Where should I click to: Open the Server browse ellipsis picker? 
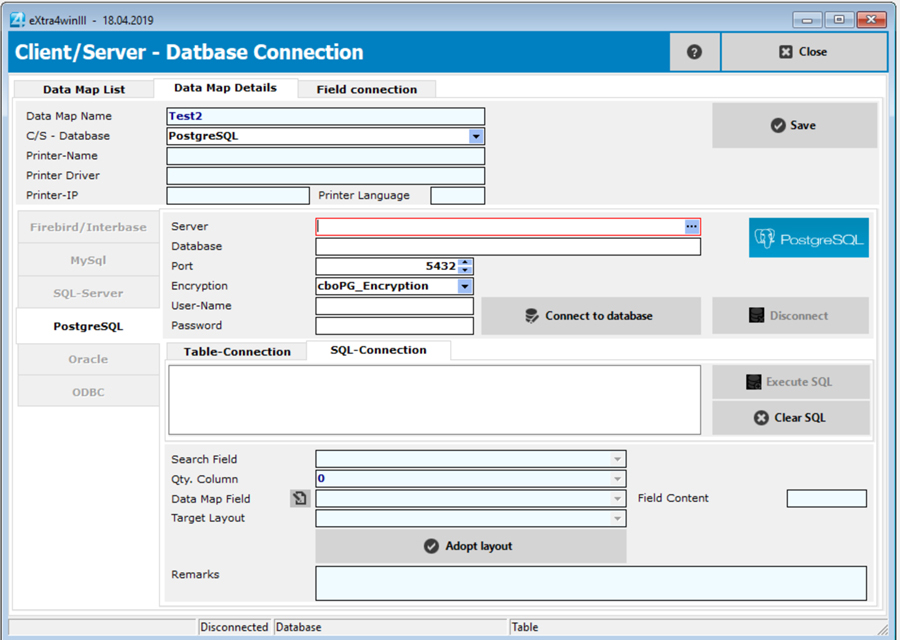(x=691, y=226)
